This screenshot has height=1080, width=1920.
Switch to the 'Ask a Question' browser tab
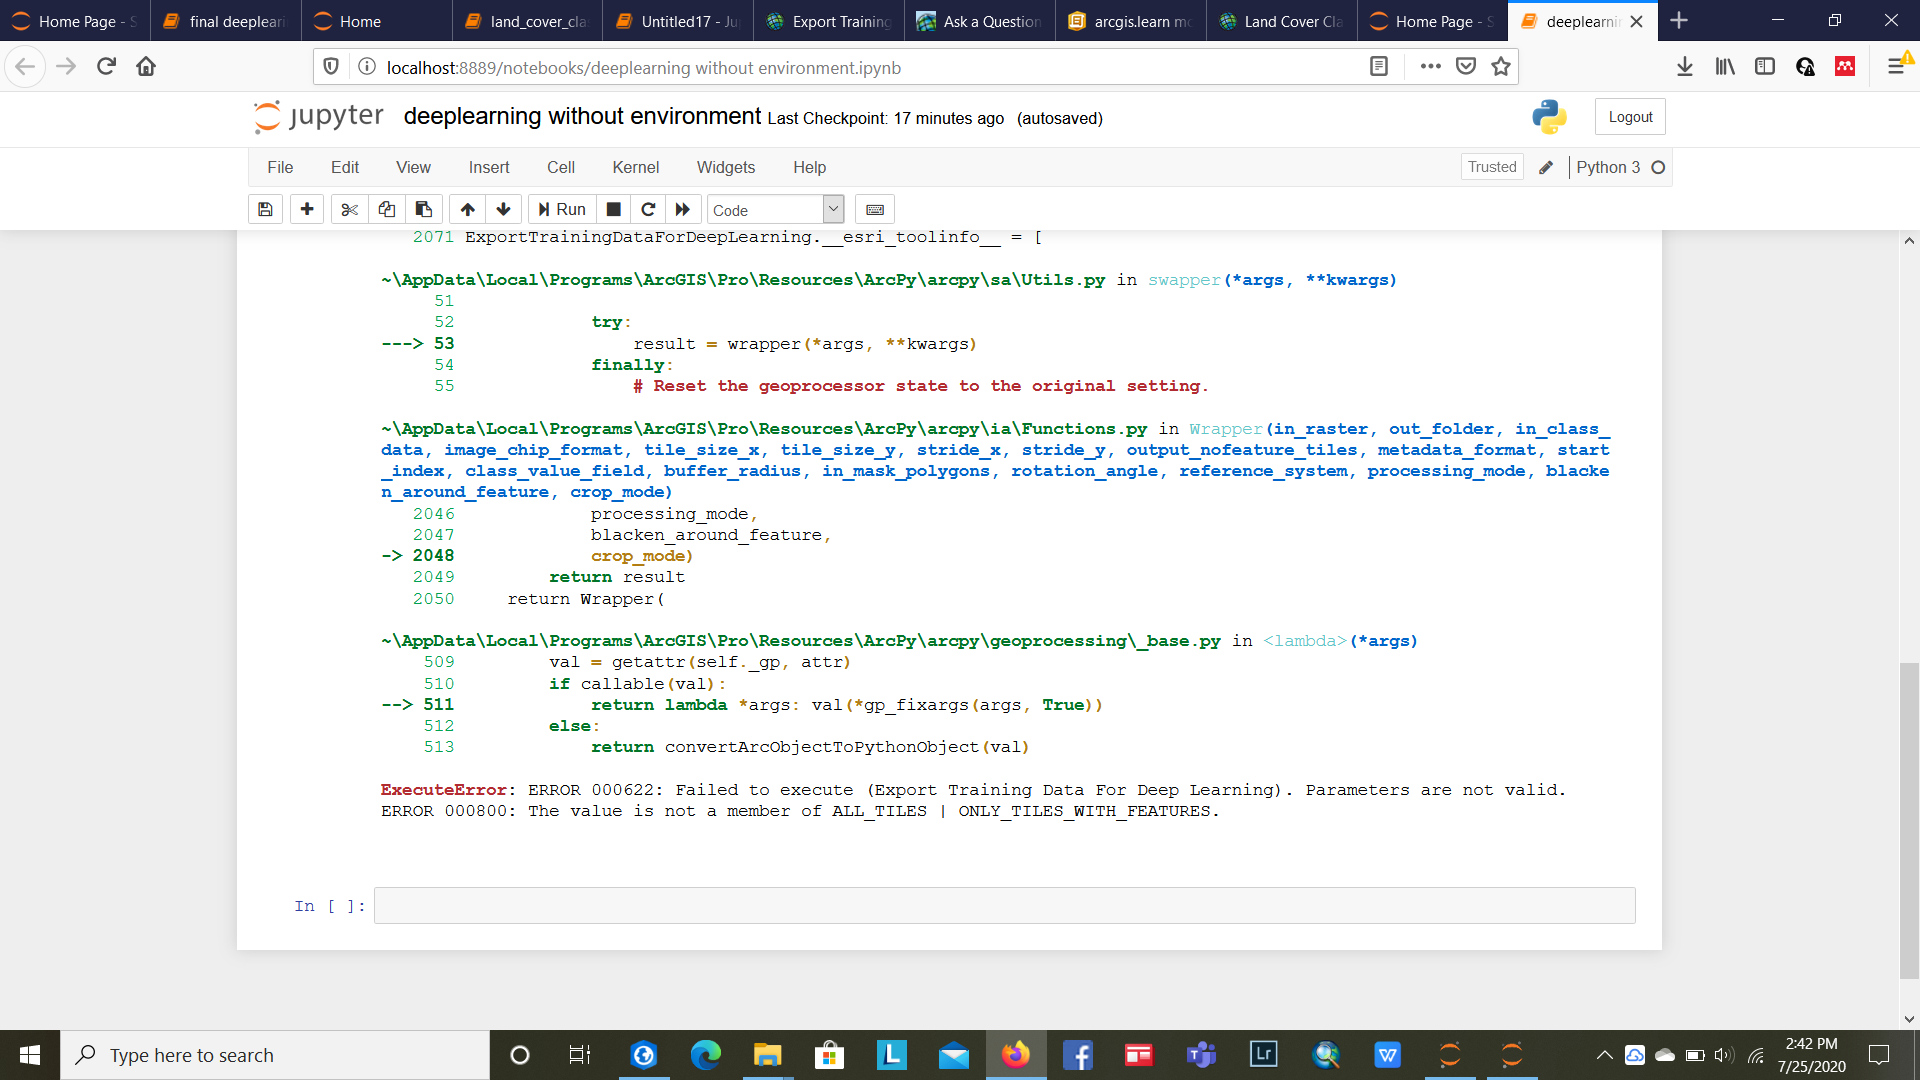click(x=980, y=21)
